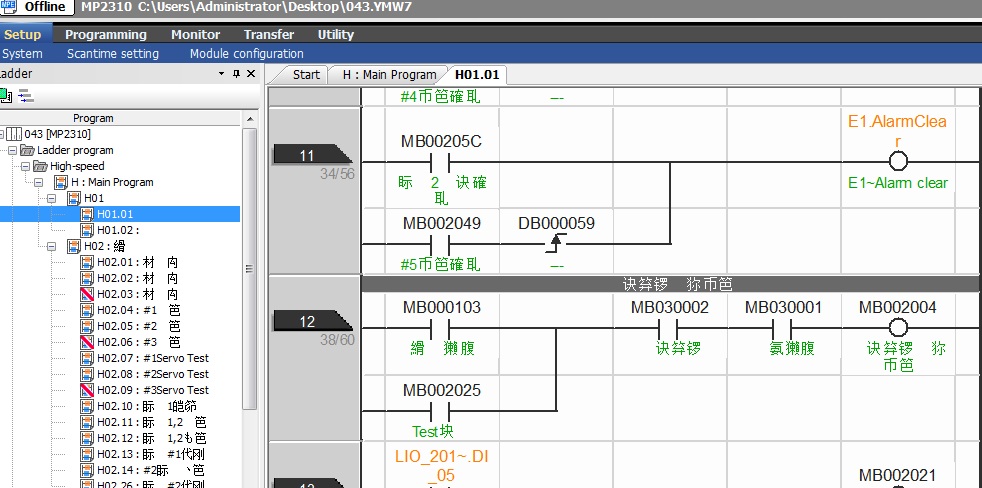
Task: Collapse the Ladder program folder node
Action: tap(12, 150)
